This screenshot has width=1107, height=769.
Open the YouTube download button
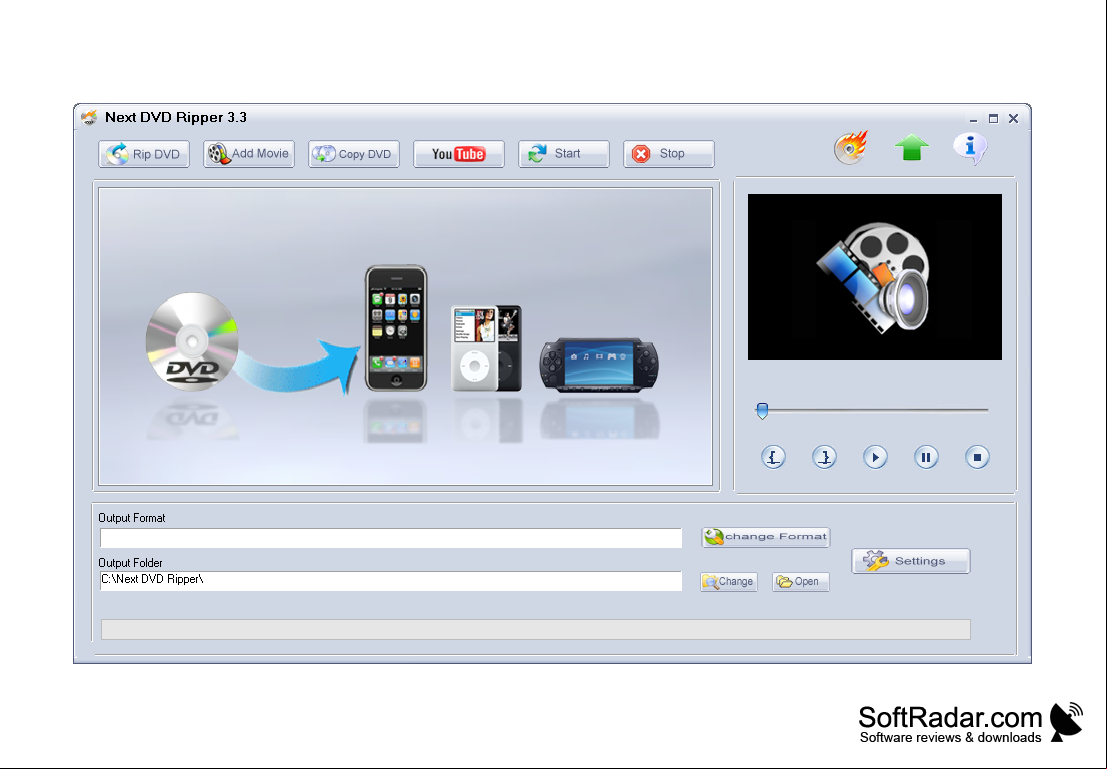tap(459, 154)
